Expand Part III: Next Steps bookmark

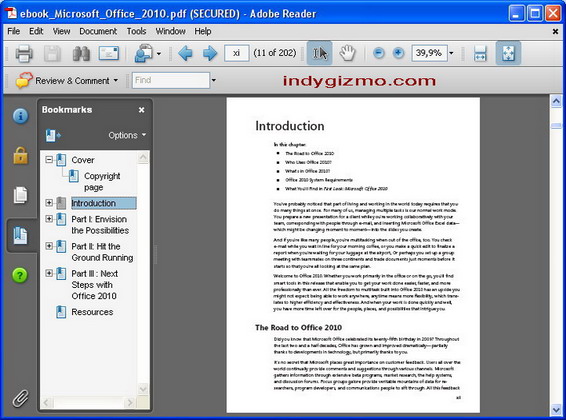(49, 273)
